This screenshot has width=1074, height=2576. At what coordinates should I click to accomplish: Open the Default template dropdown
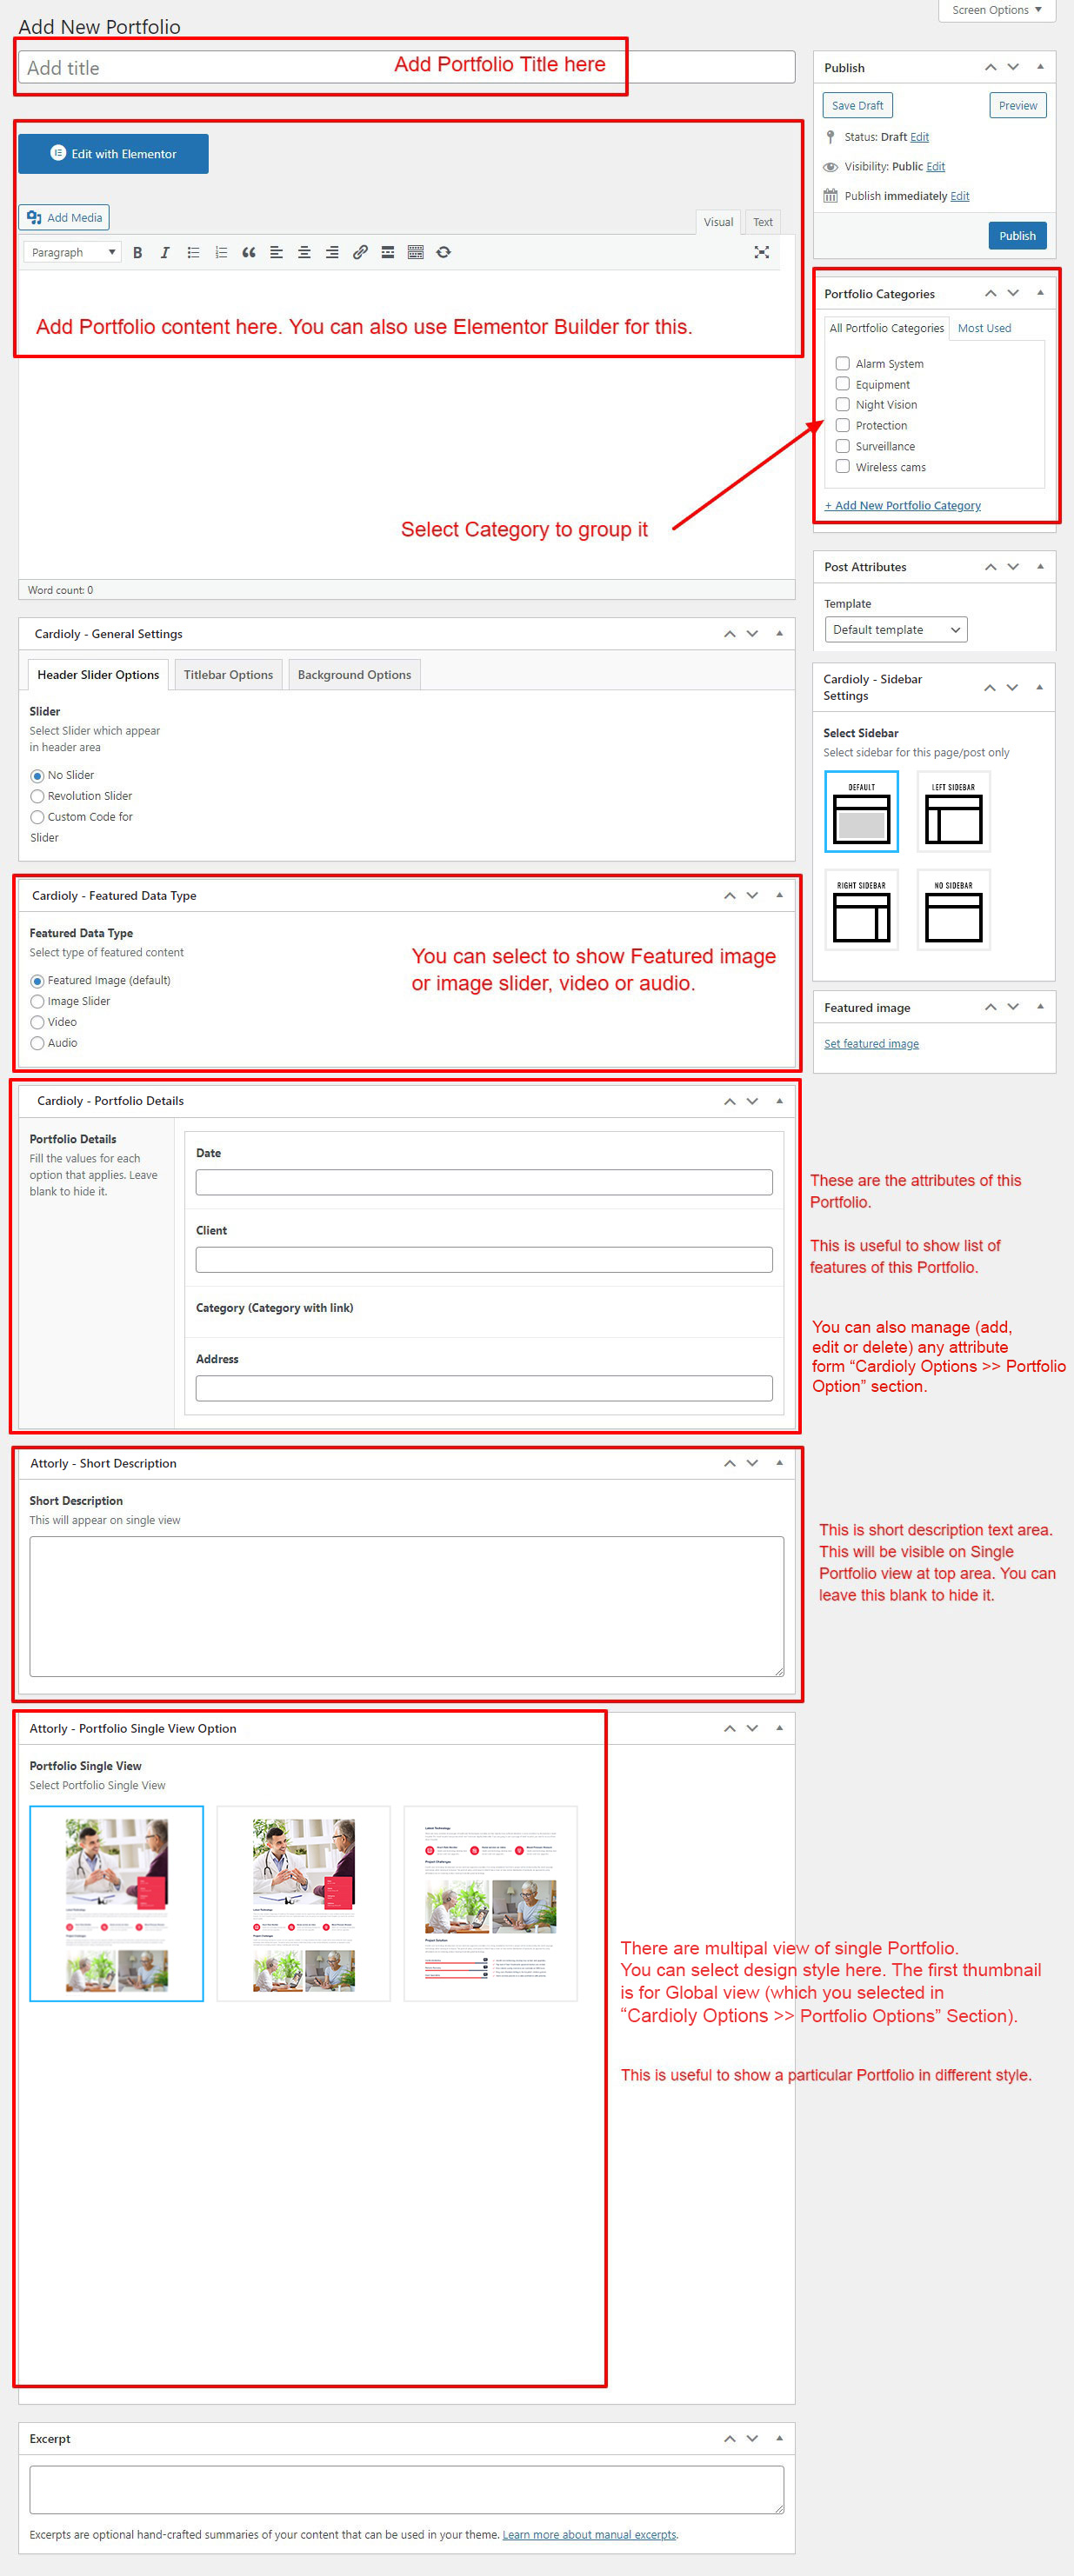pyautogui.click(x=895, y=630)
